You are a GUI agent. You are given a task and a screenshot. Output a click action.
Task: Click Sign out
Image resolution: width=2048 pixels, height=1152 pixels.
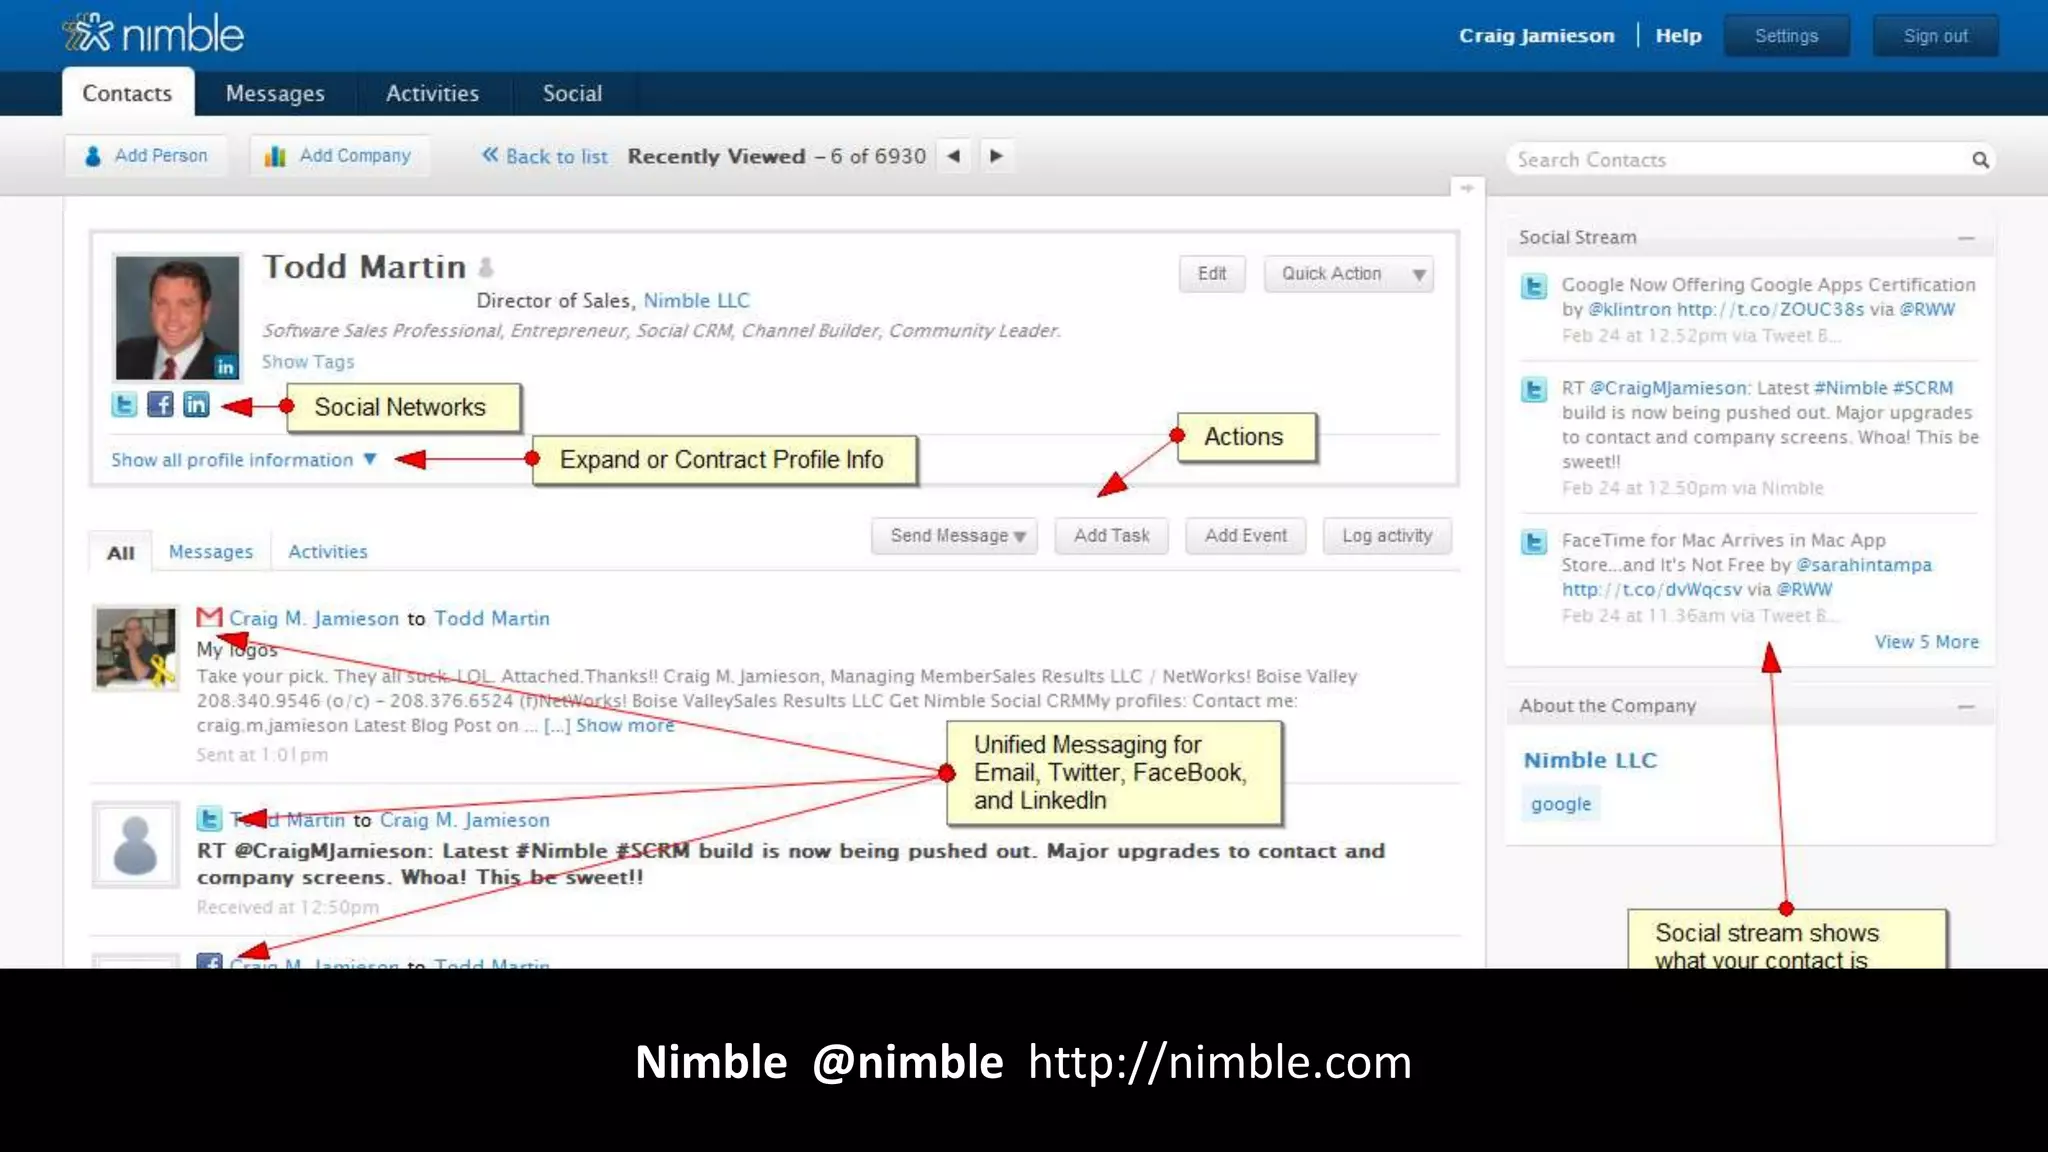[x=1935, y=36]
